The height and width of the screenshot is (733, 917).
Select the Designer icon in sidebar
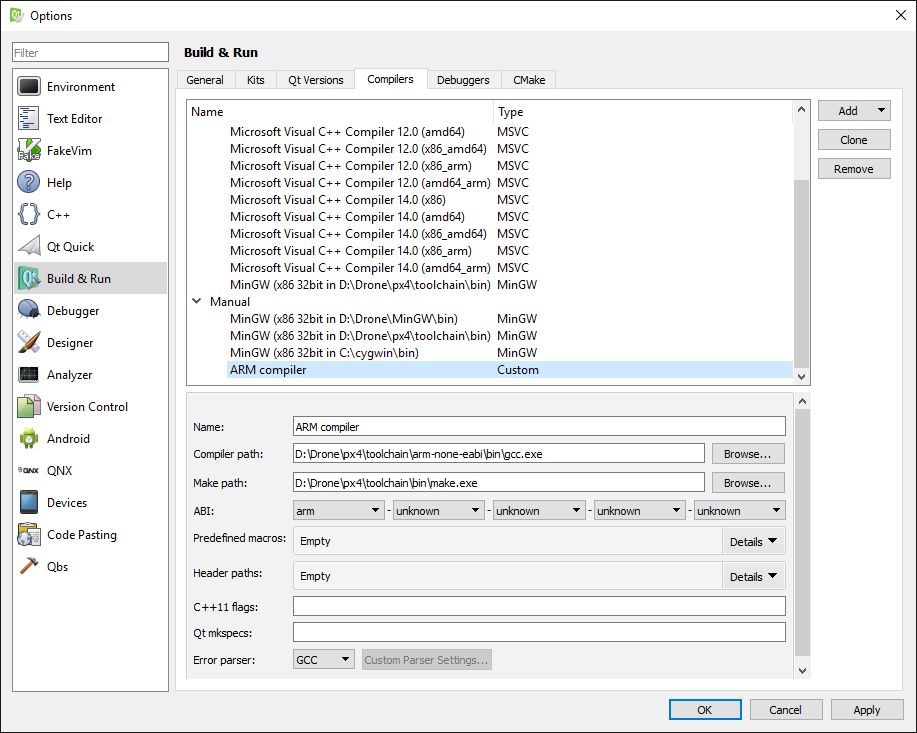29,342
